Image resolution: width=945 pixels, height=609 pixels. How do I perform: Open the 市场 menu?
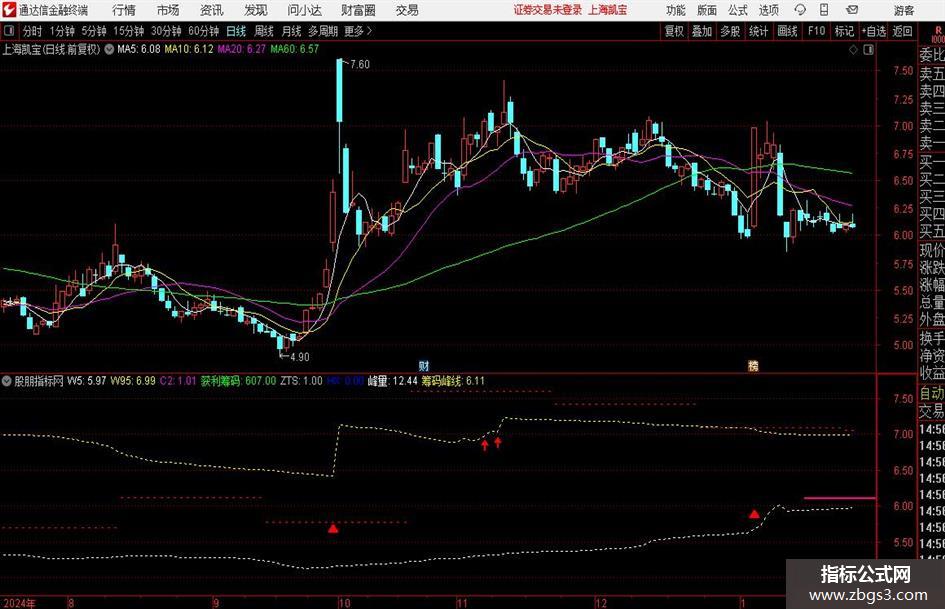click(168, 10)
